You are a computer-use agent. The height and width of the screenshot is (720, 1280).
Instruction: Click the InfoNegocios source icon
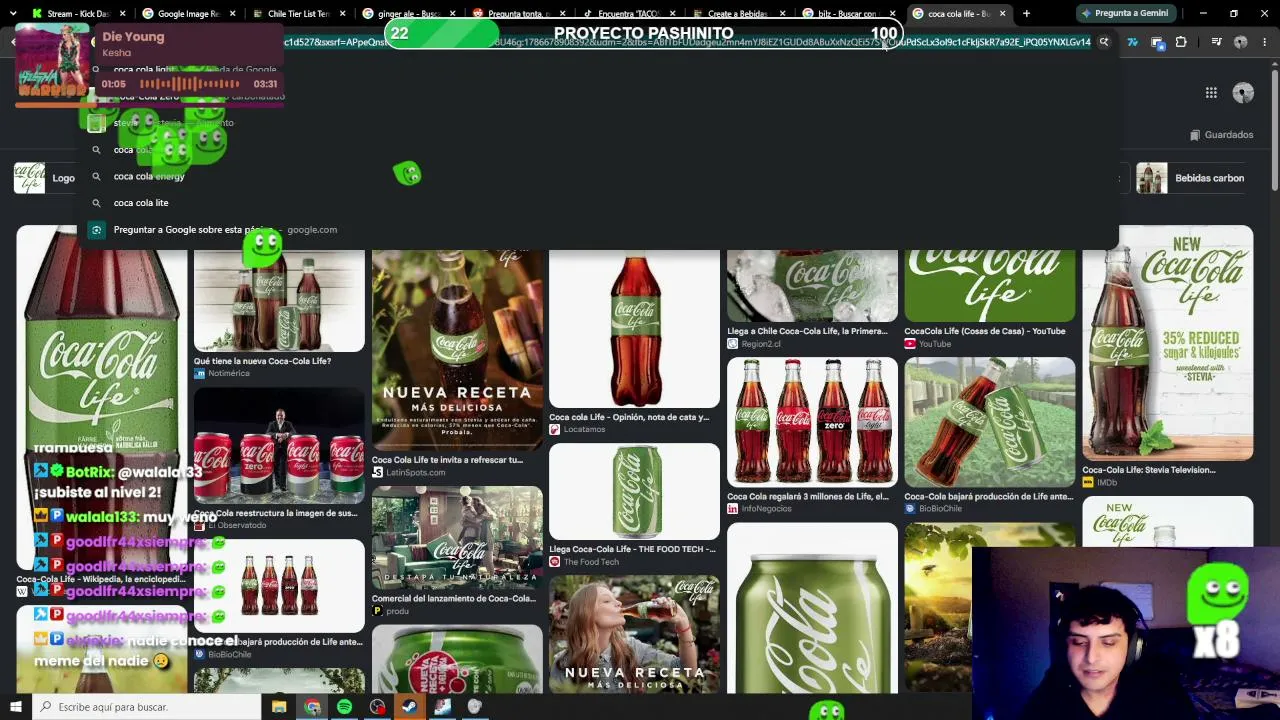(x=733, y=509)
